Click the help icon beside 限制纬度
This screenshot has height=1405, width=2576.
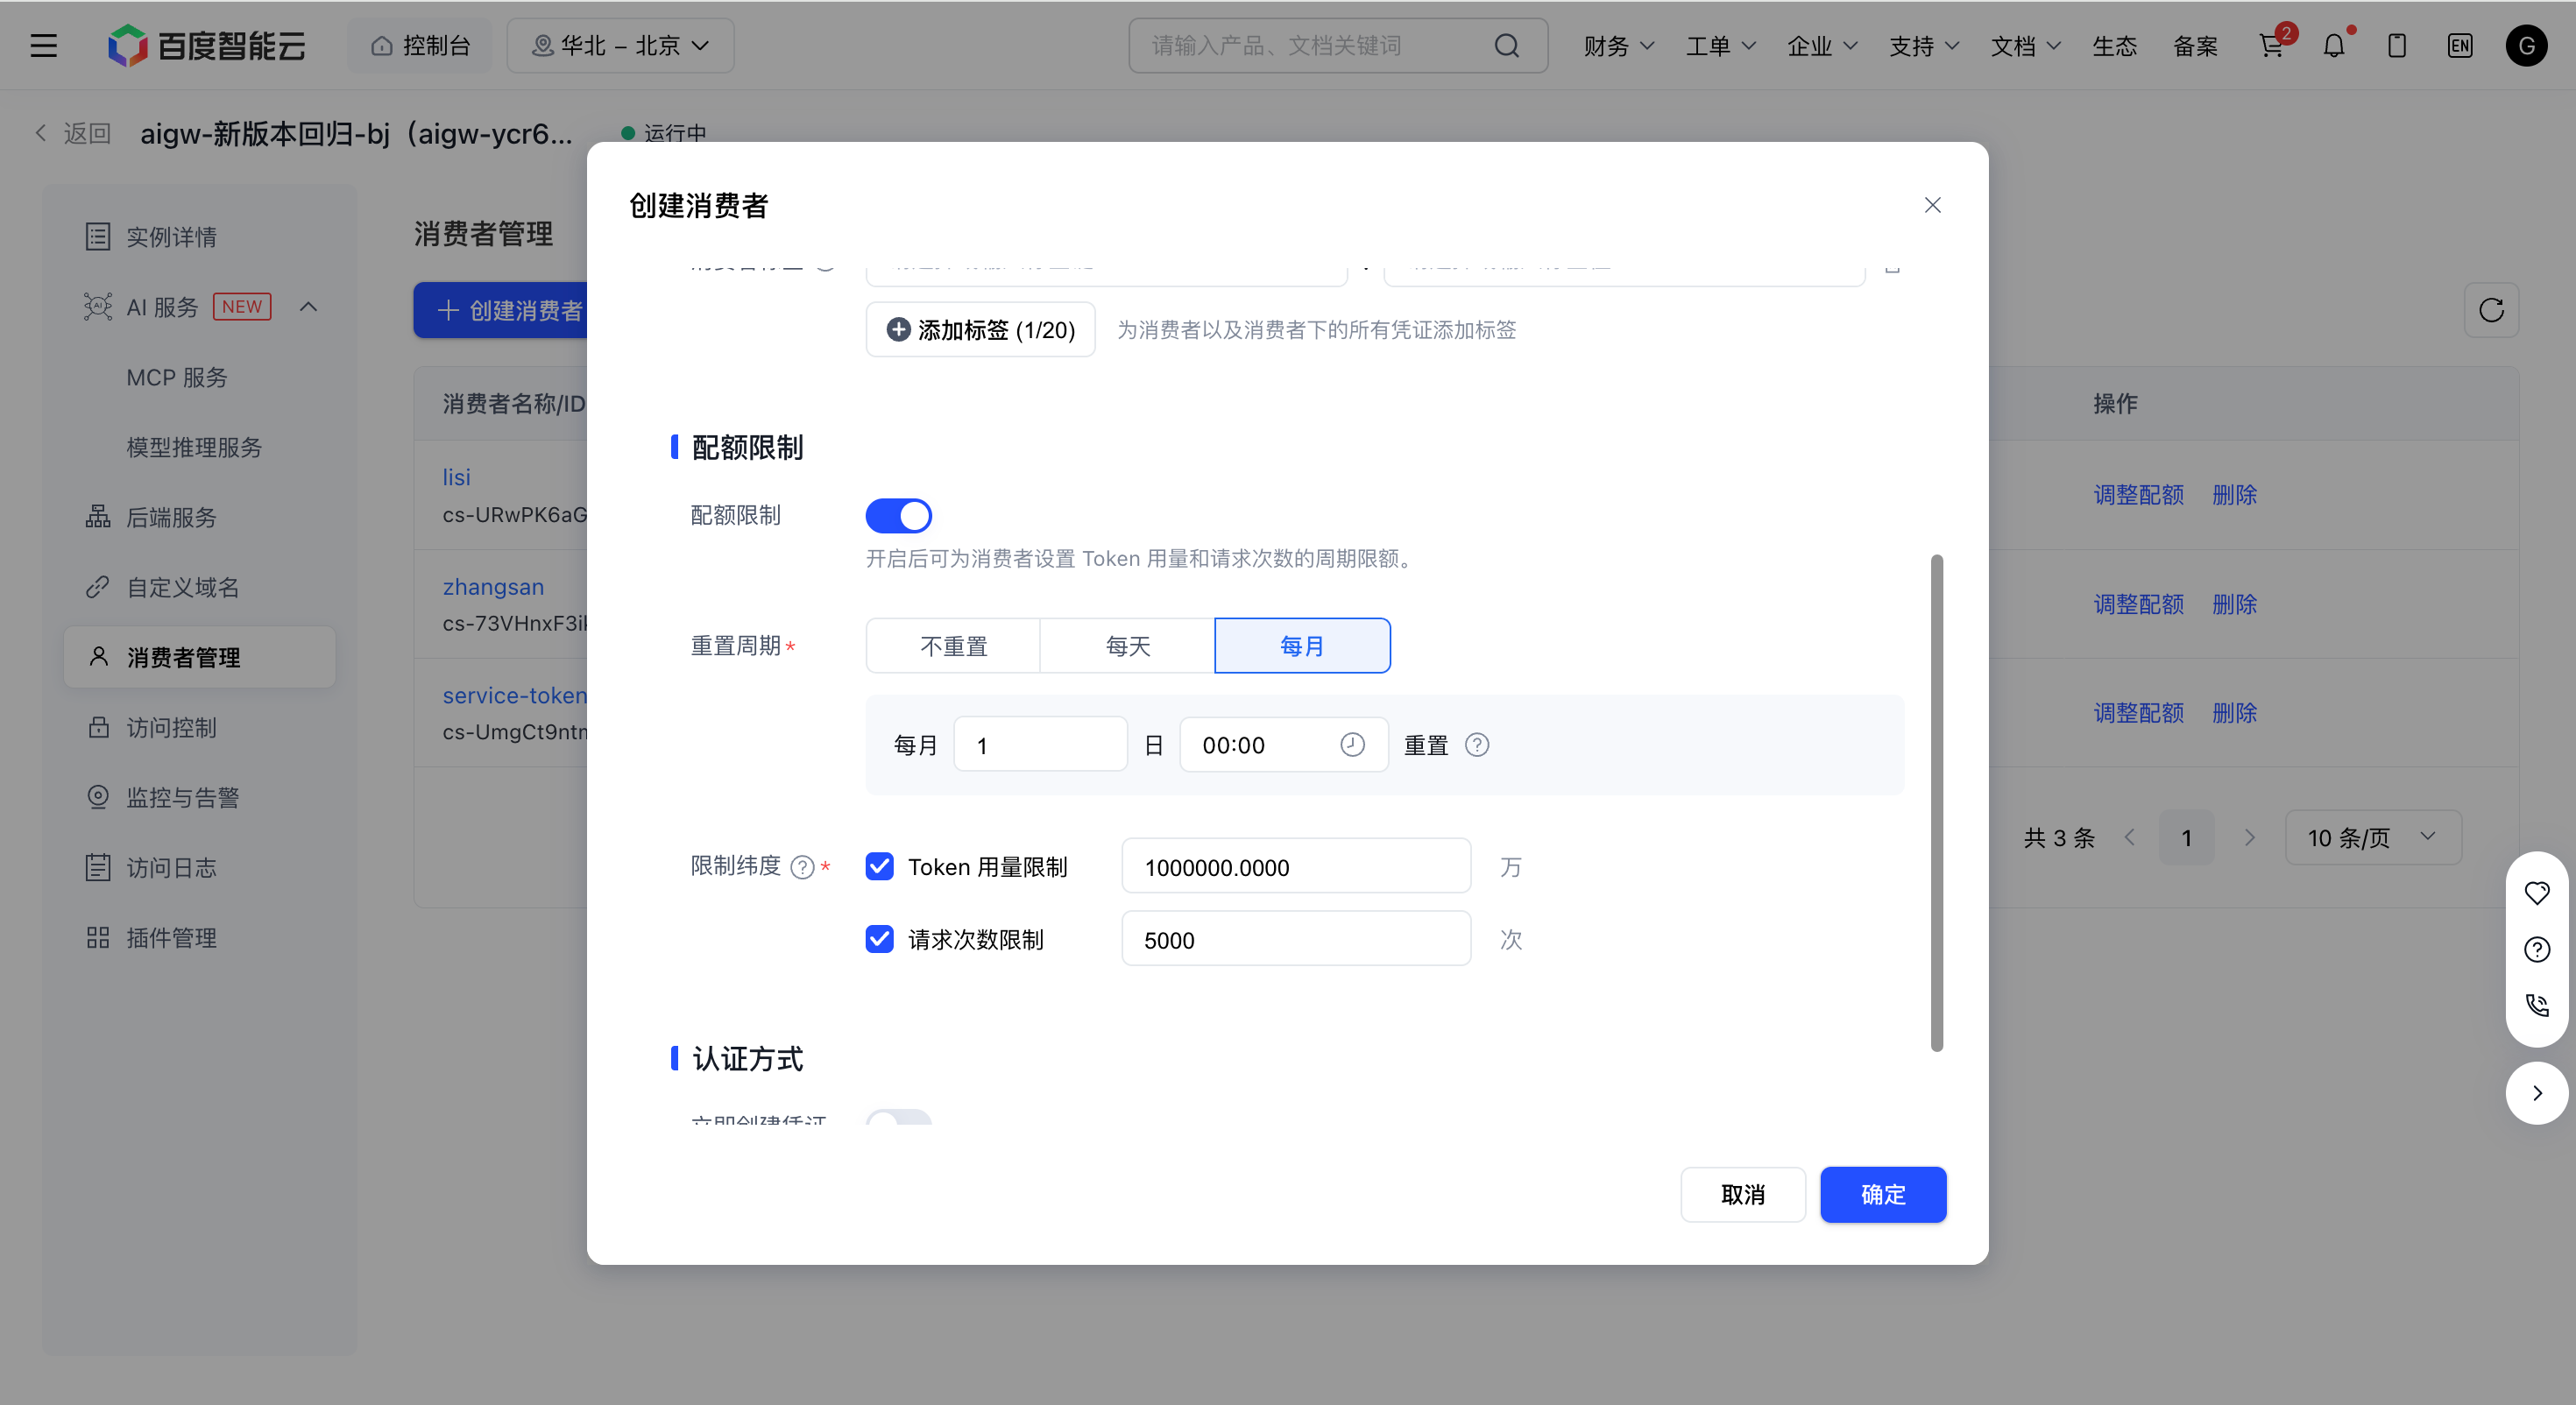pos(802,867)
